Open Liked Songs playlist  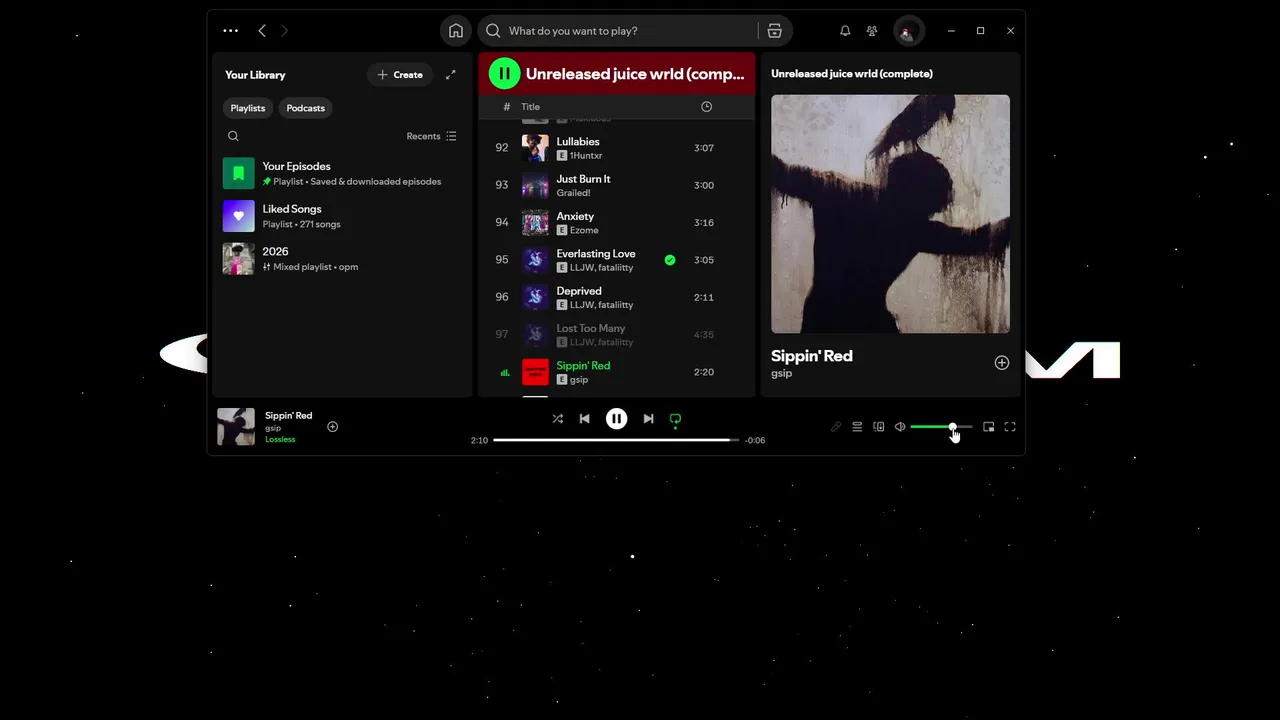(341, 216)
